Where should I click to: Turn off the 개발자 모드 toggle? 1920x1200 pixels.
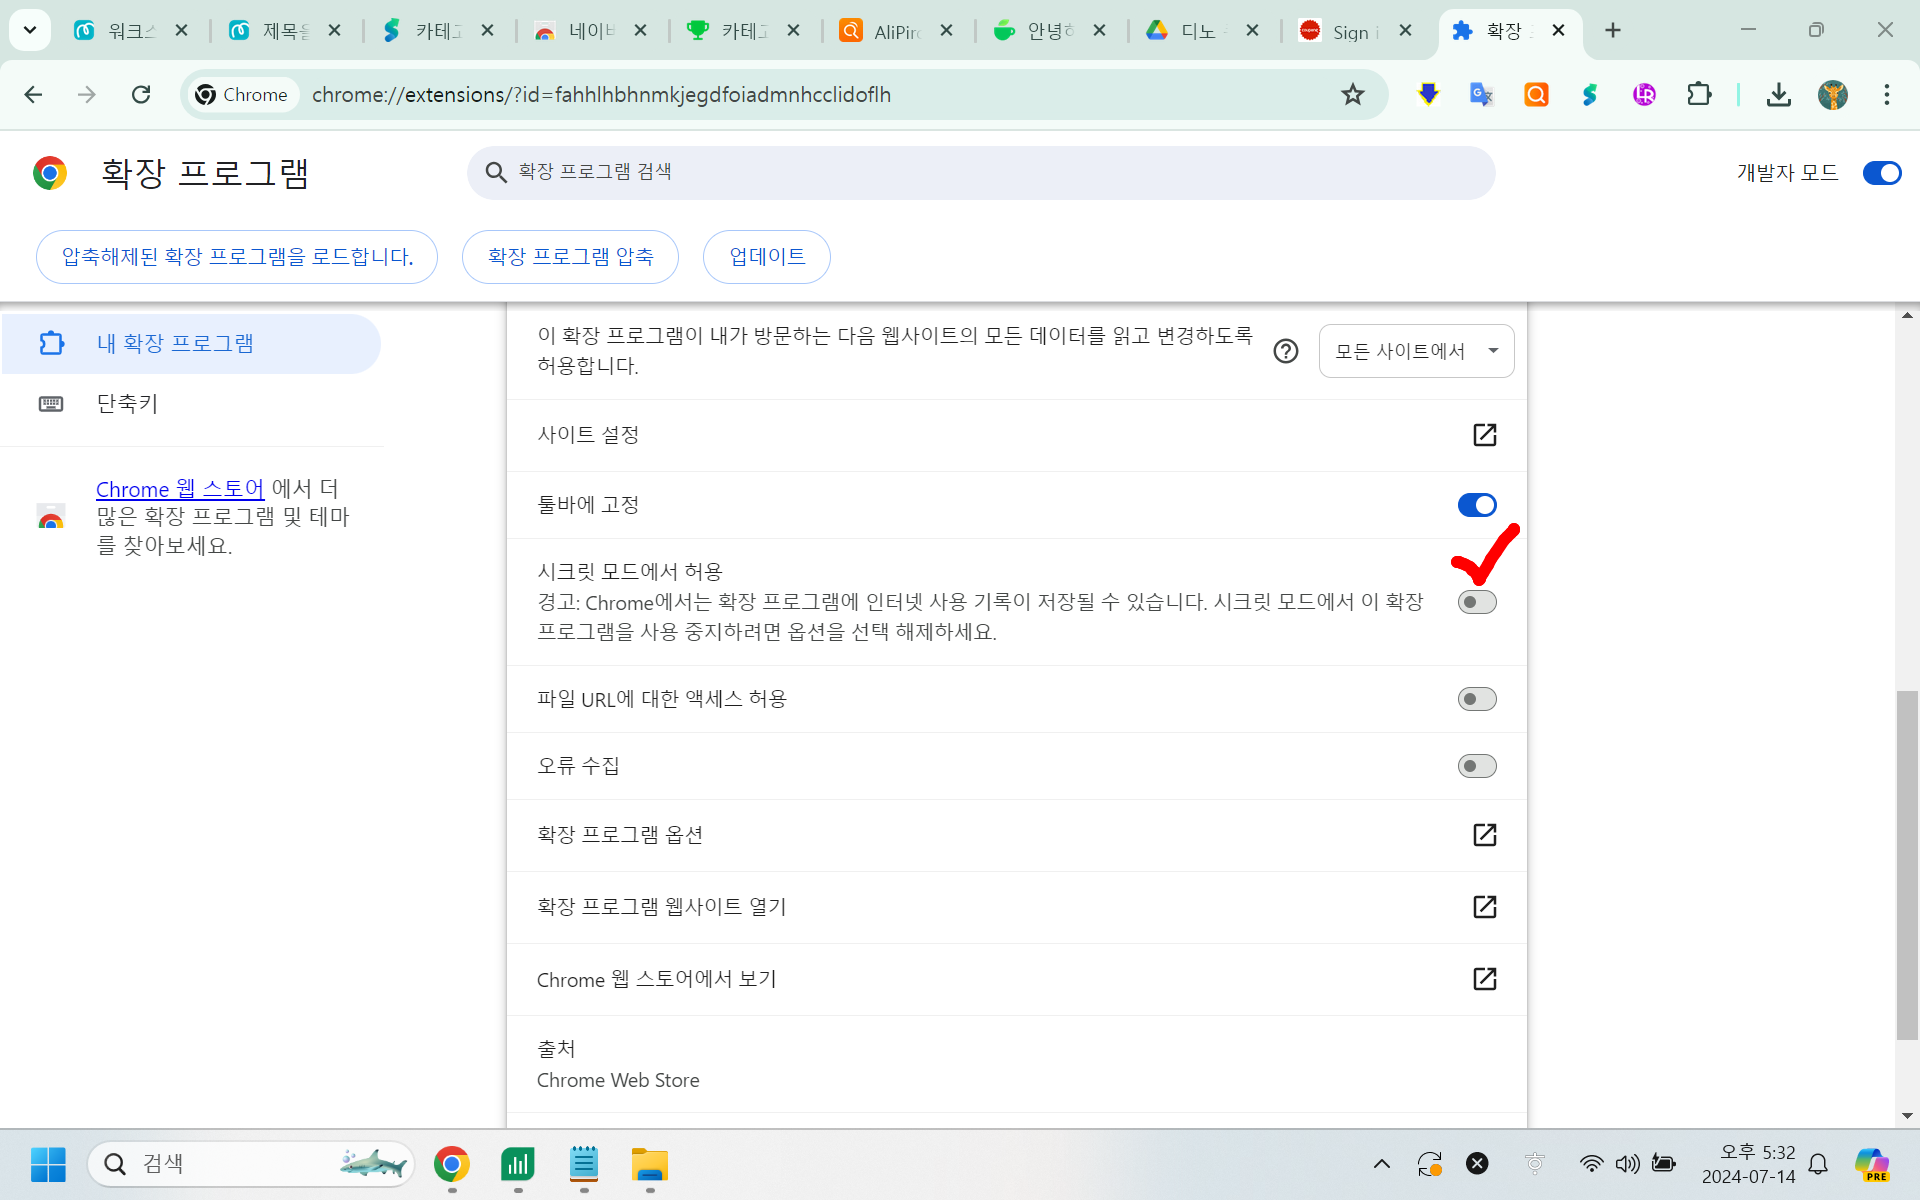1881,173
